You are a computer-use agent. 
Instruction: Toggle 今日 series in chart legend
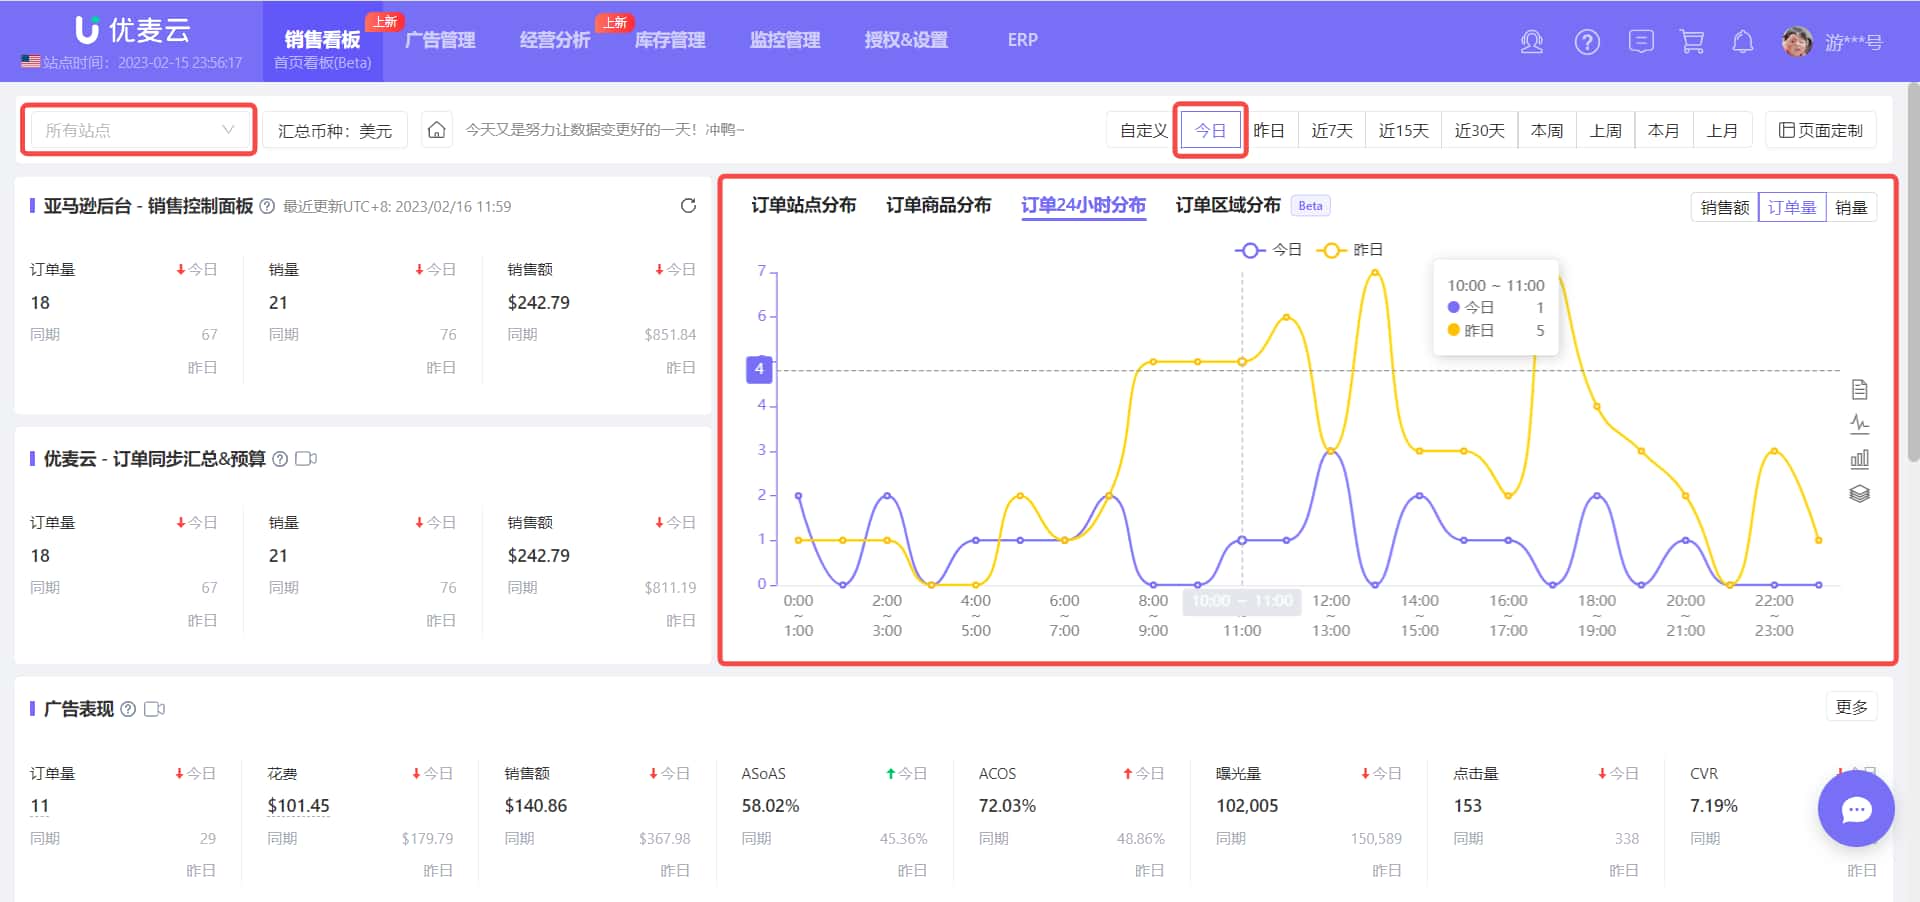(x=1268, y=250)
